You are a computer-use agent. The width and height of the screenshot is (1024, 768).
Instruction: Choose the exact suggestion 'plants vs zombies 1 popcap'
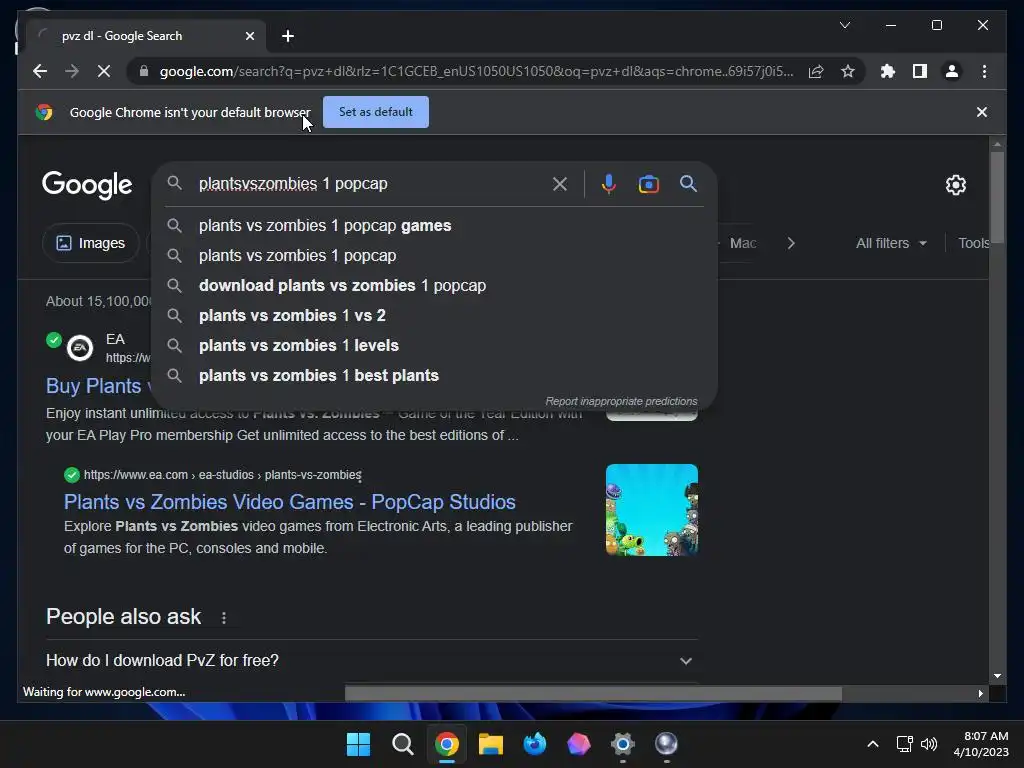point(434,255)
